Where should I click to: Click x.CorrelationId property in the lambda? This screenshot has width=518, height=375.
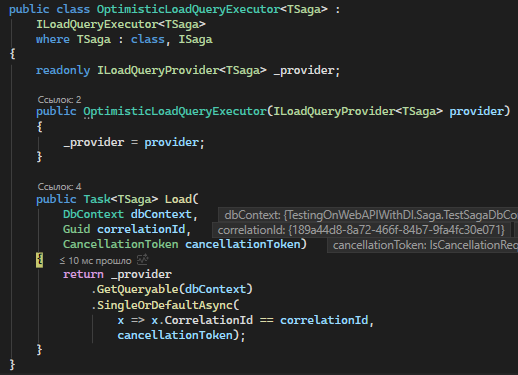coord(202,320)
